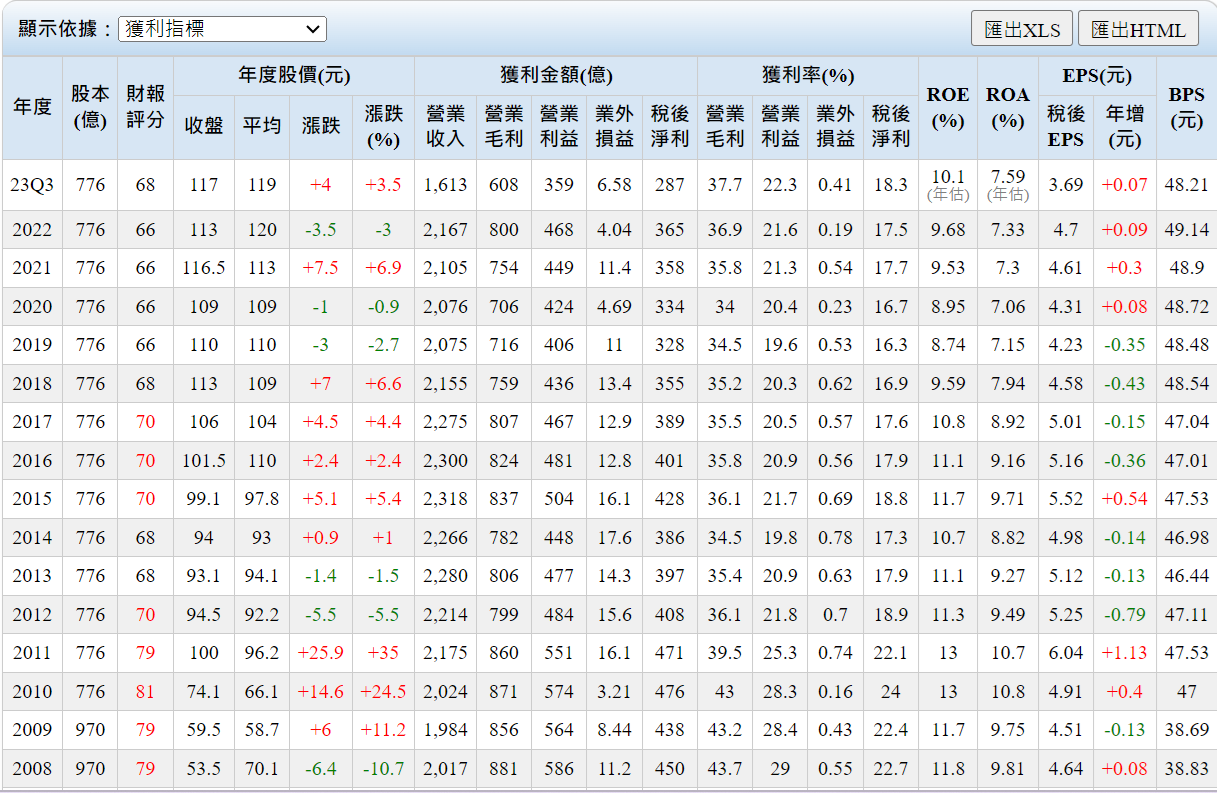Click the 年度 column header
This screenshot has width=1217, height=793.
pos(32,107)
